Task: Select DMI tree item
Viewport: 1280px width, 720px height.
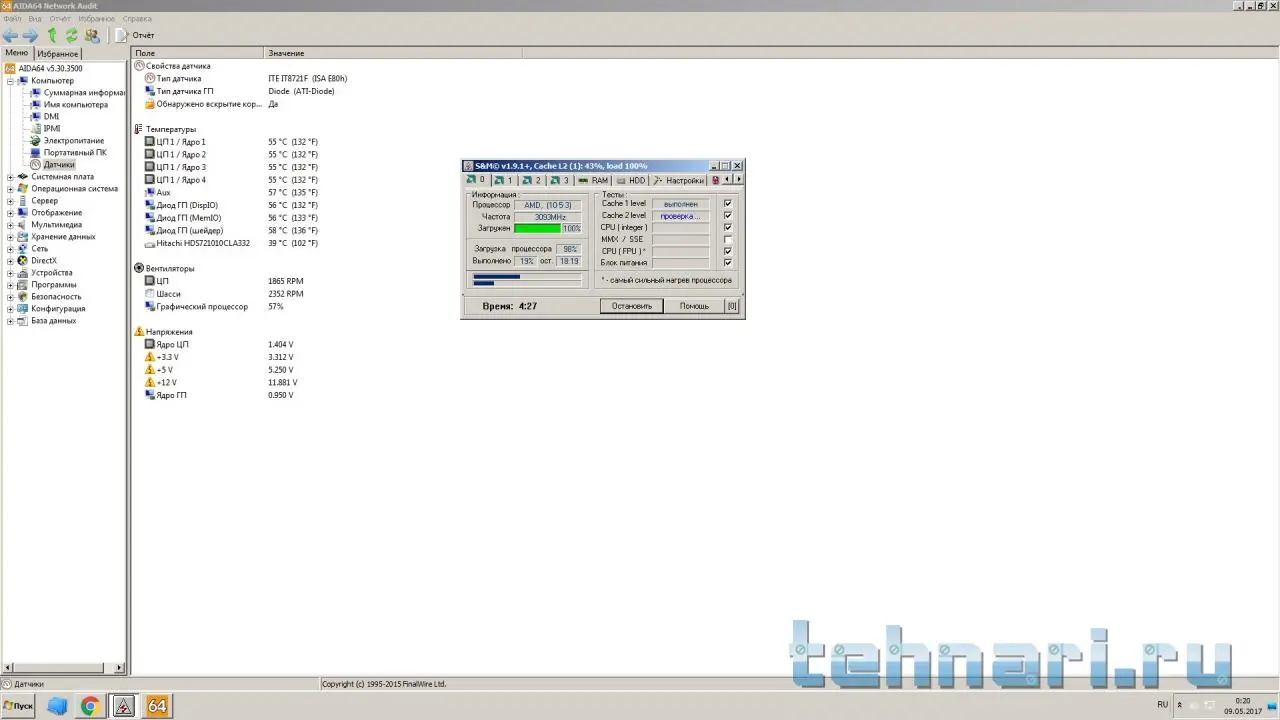Action: point(51,116)
